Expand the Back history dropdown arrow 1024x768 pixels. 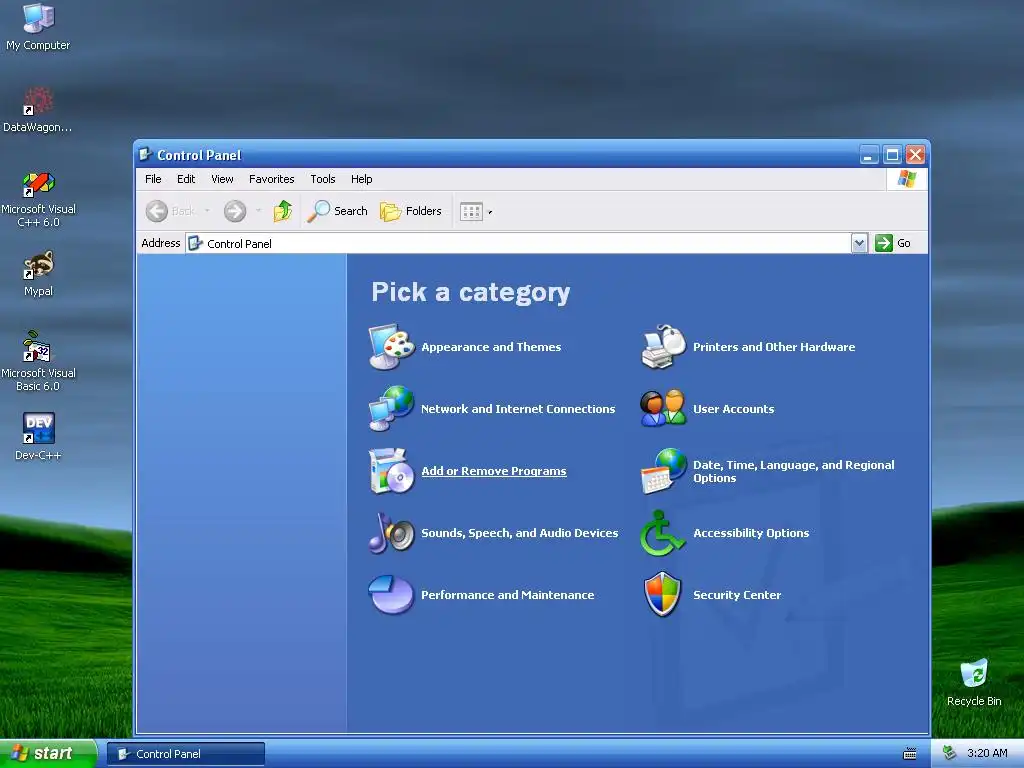(x=207, y=211)
